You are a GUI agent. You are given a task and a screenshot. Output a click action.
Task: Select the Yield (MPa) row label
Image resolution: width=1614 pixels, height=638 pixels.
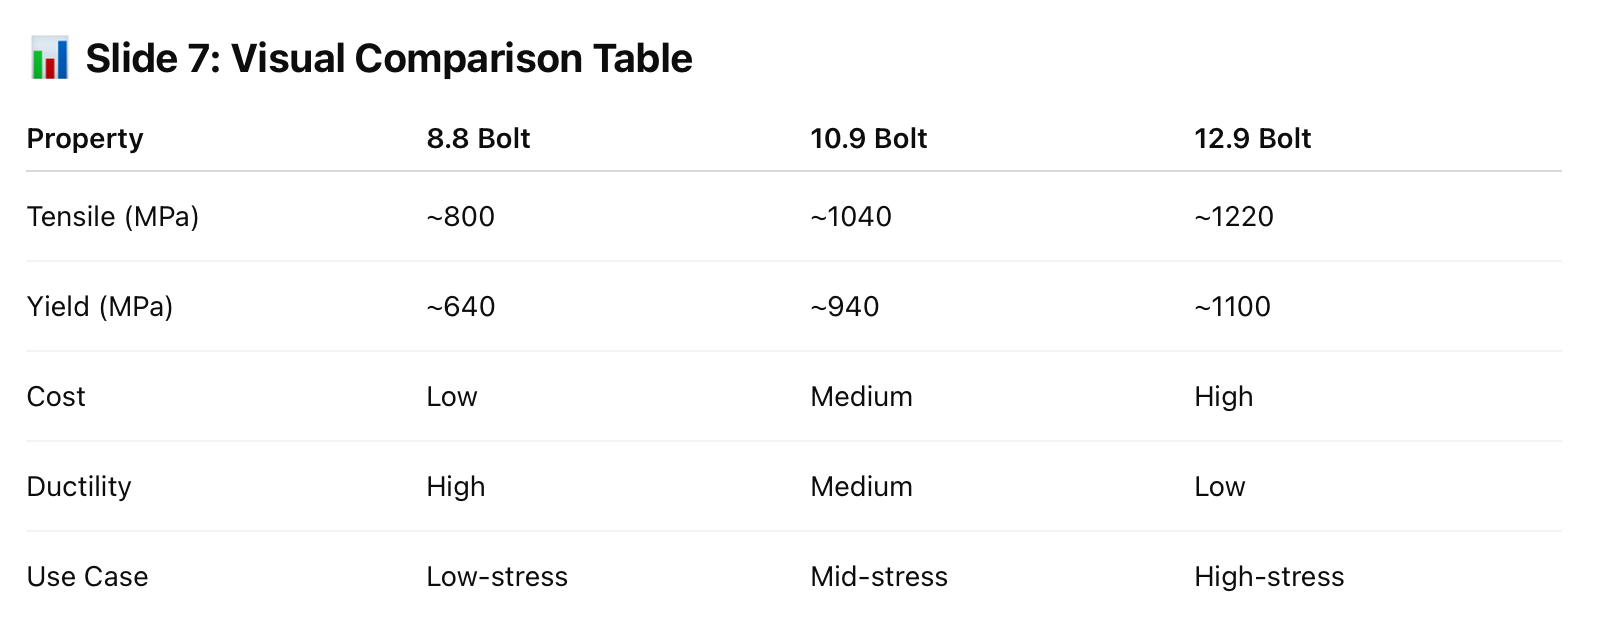coord(100,307)
